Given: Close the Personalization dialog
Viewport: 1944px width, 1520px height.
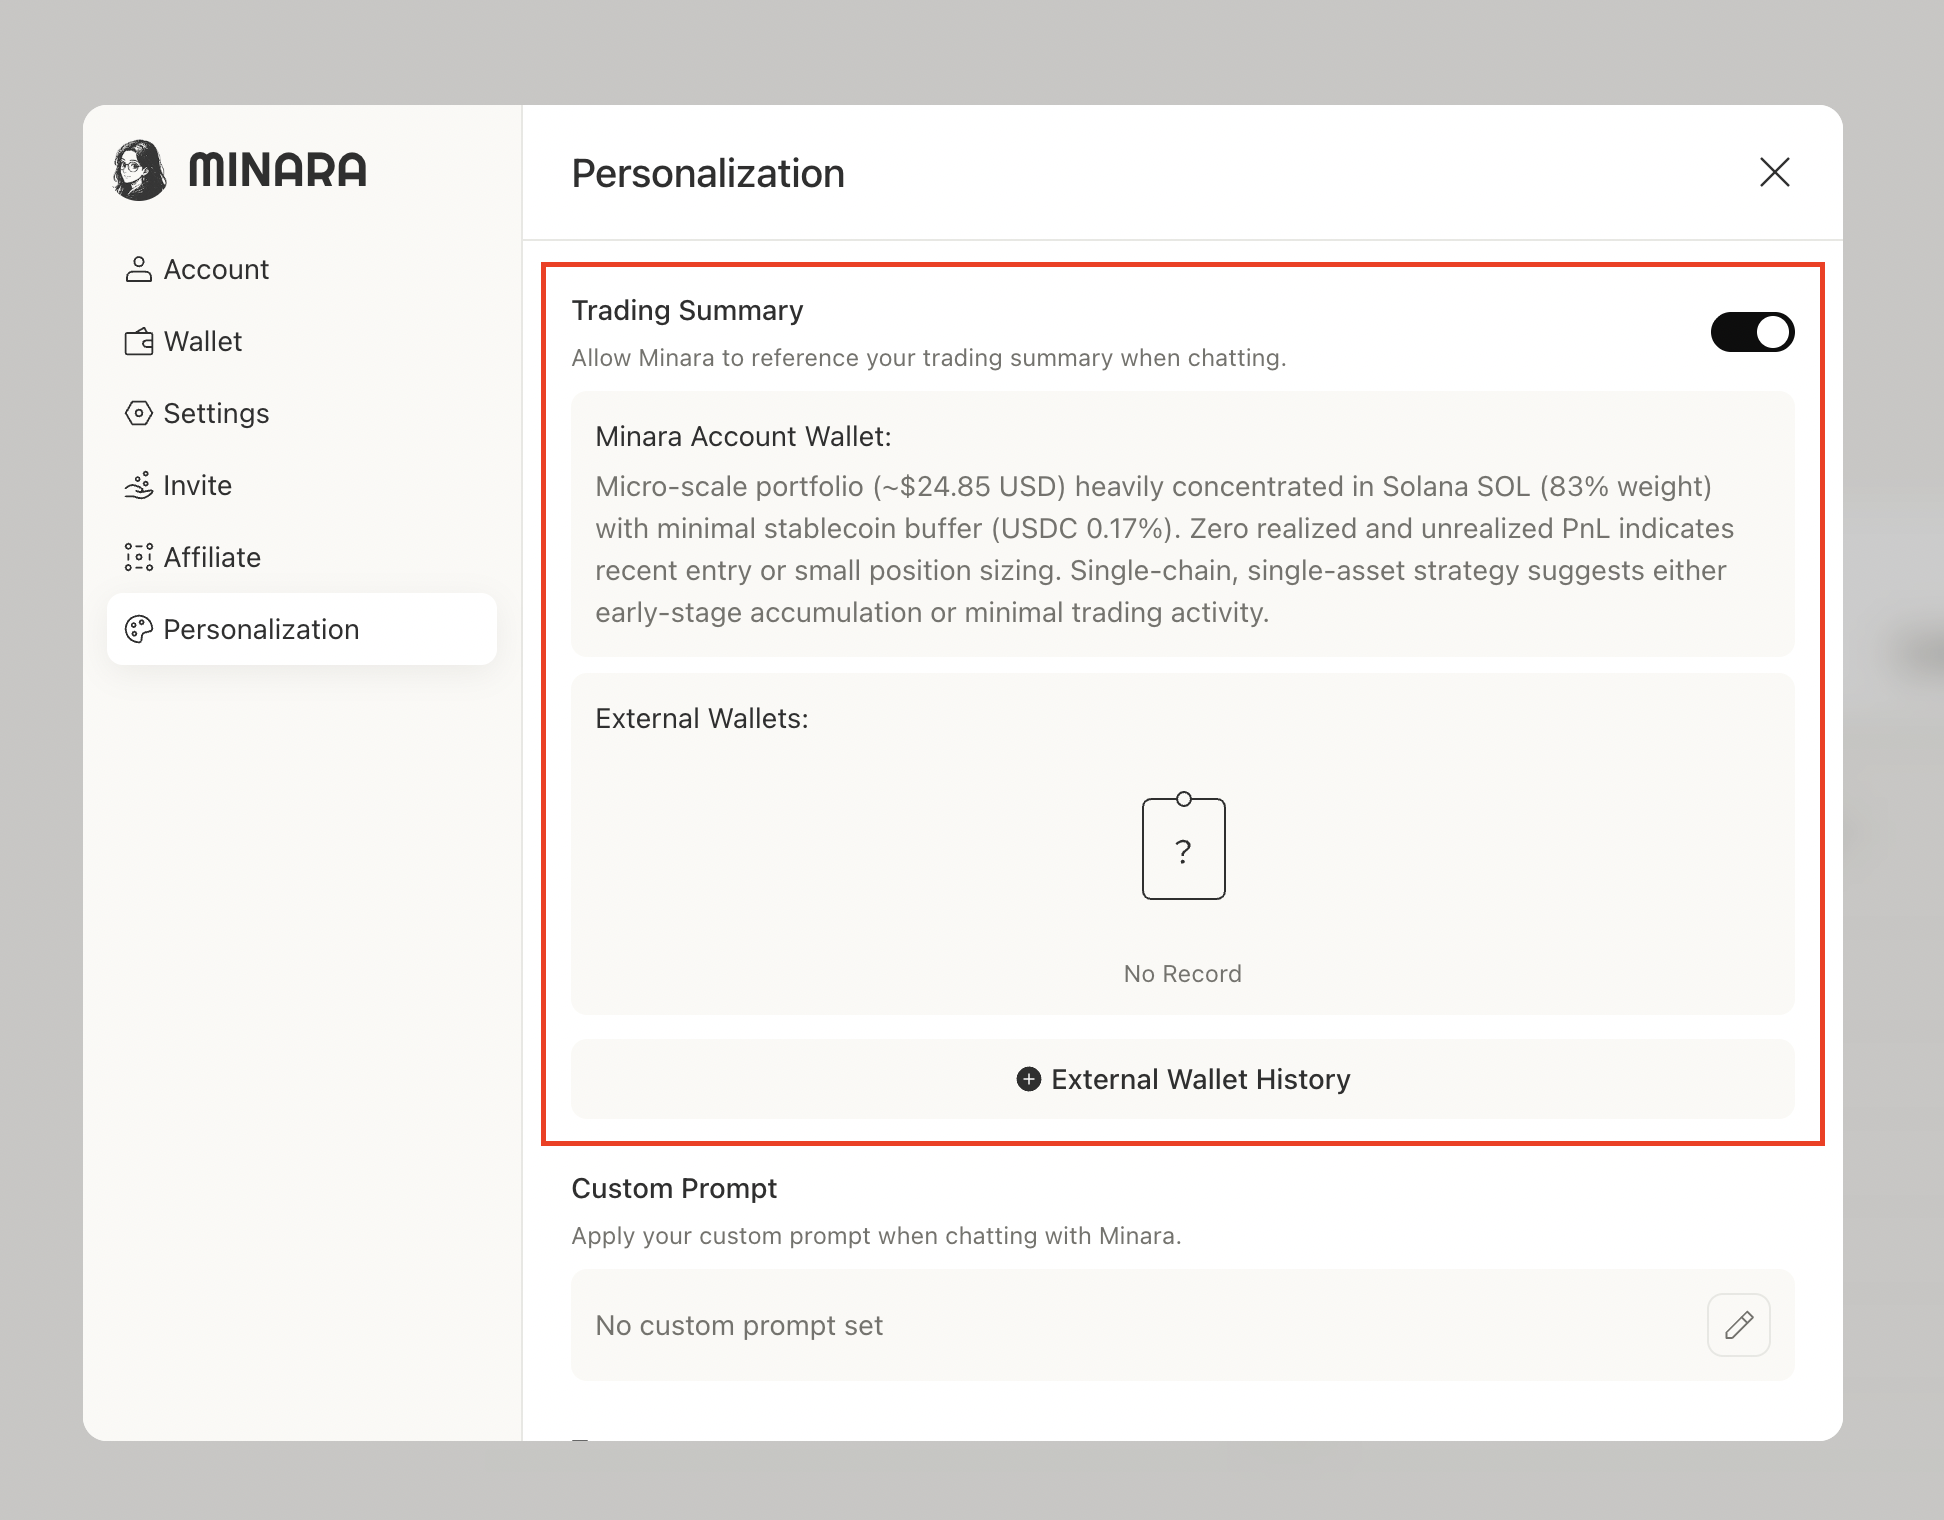Looking at the screenshot, I should [x=1774, y=172].
